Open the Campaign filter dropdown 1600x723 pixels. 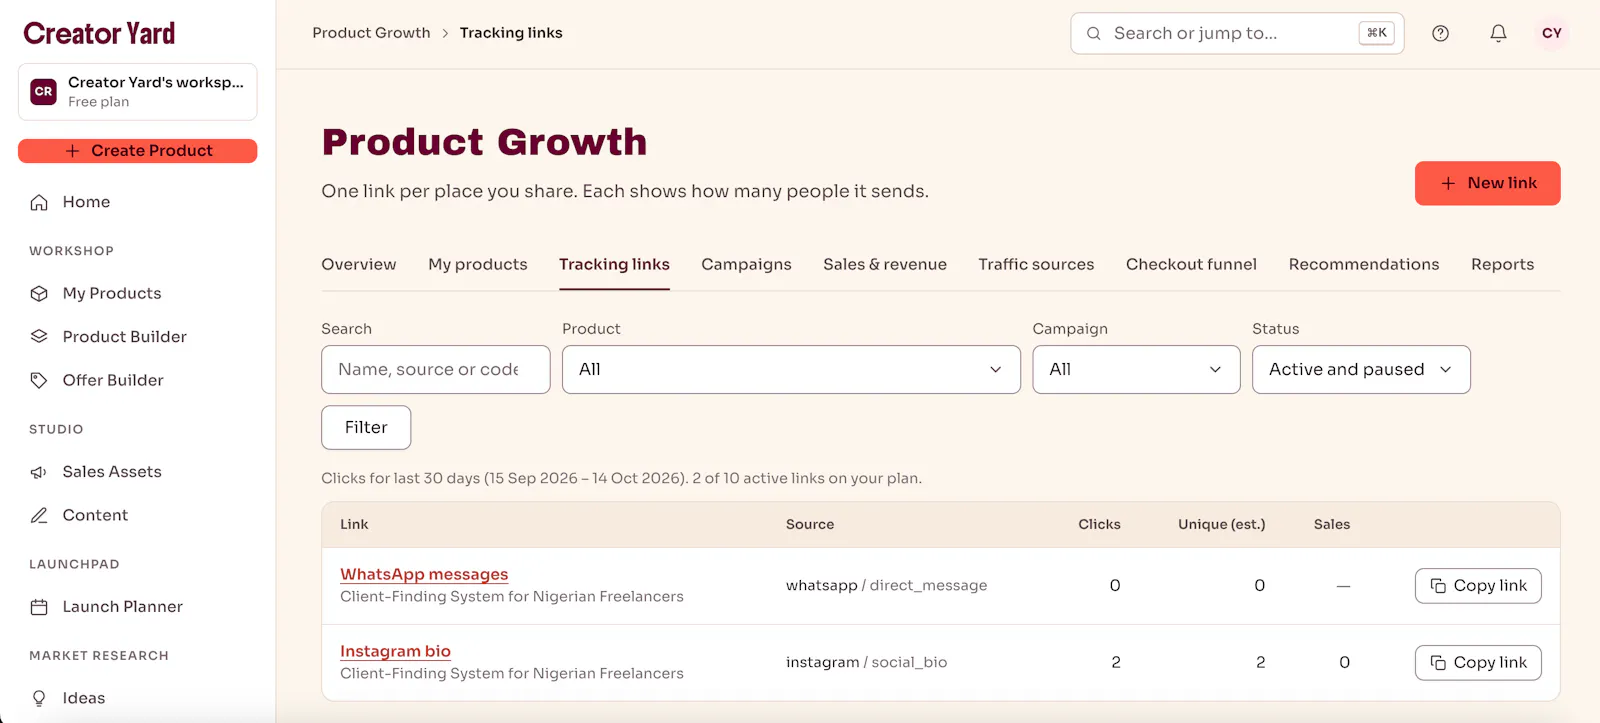(1136, 369)
